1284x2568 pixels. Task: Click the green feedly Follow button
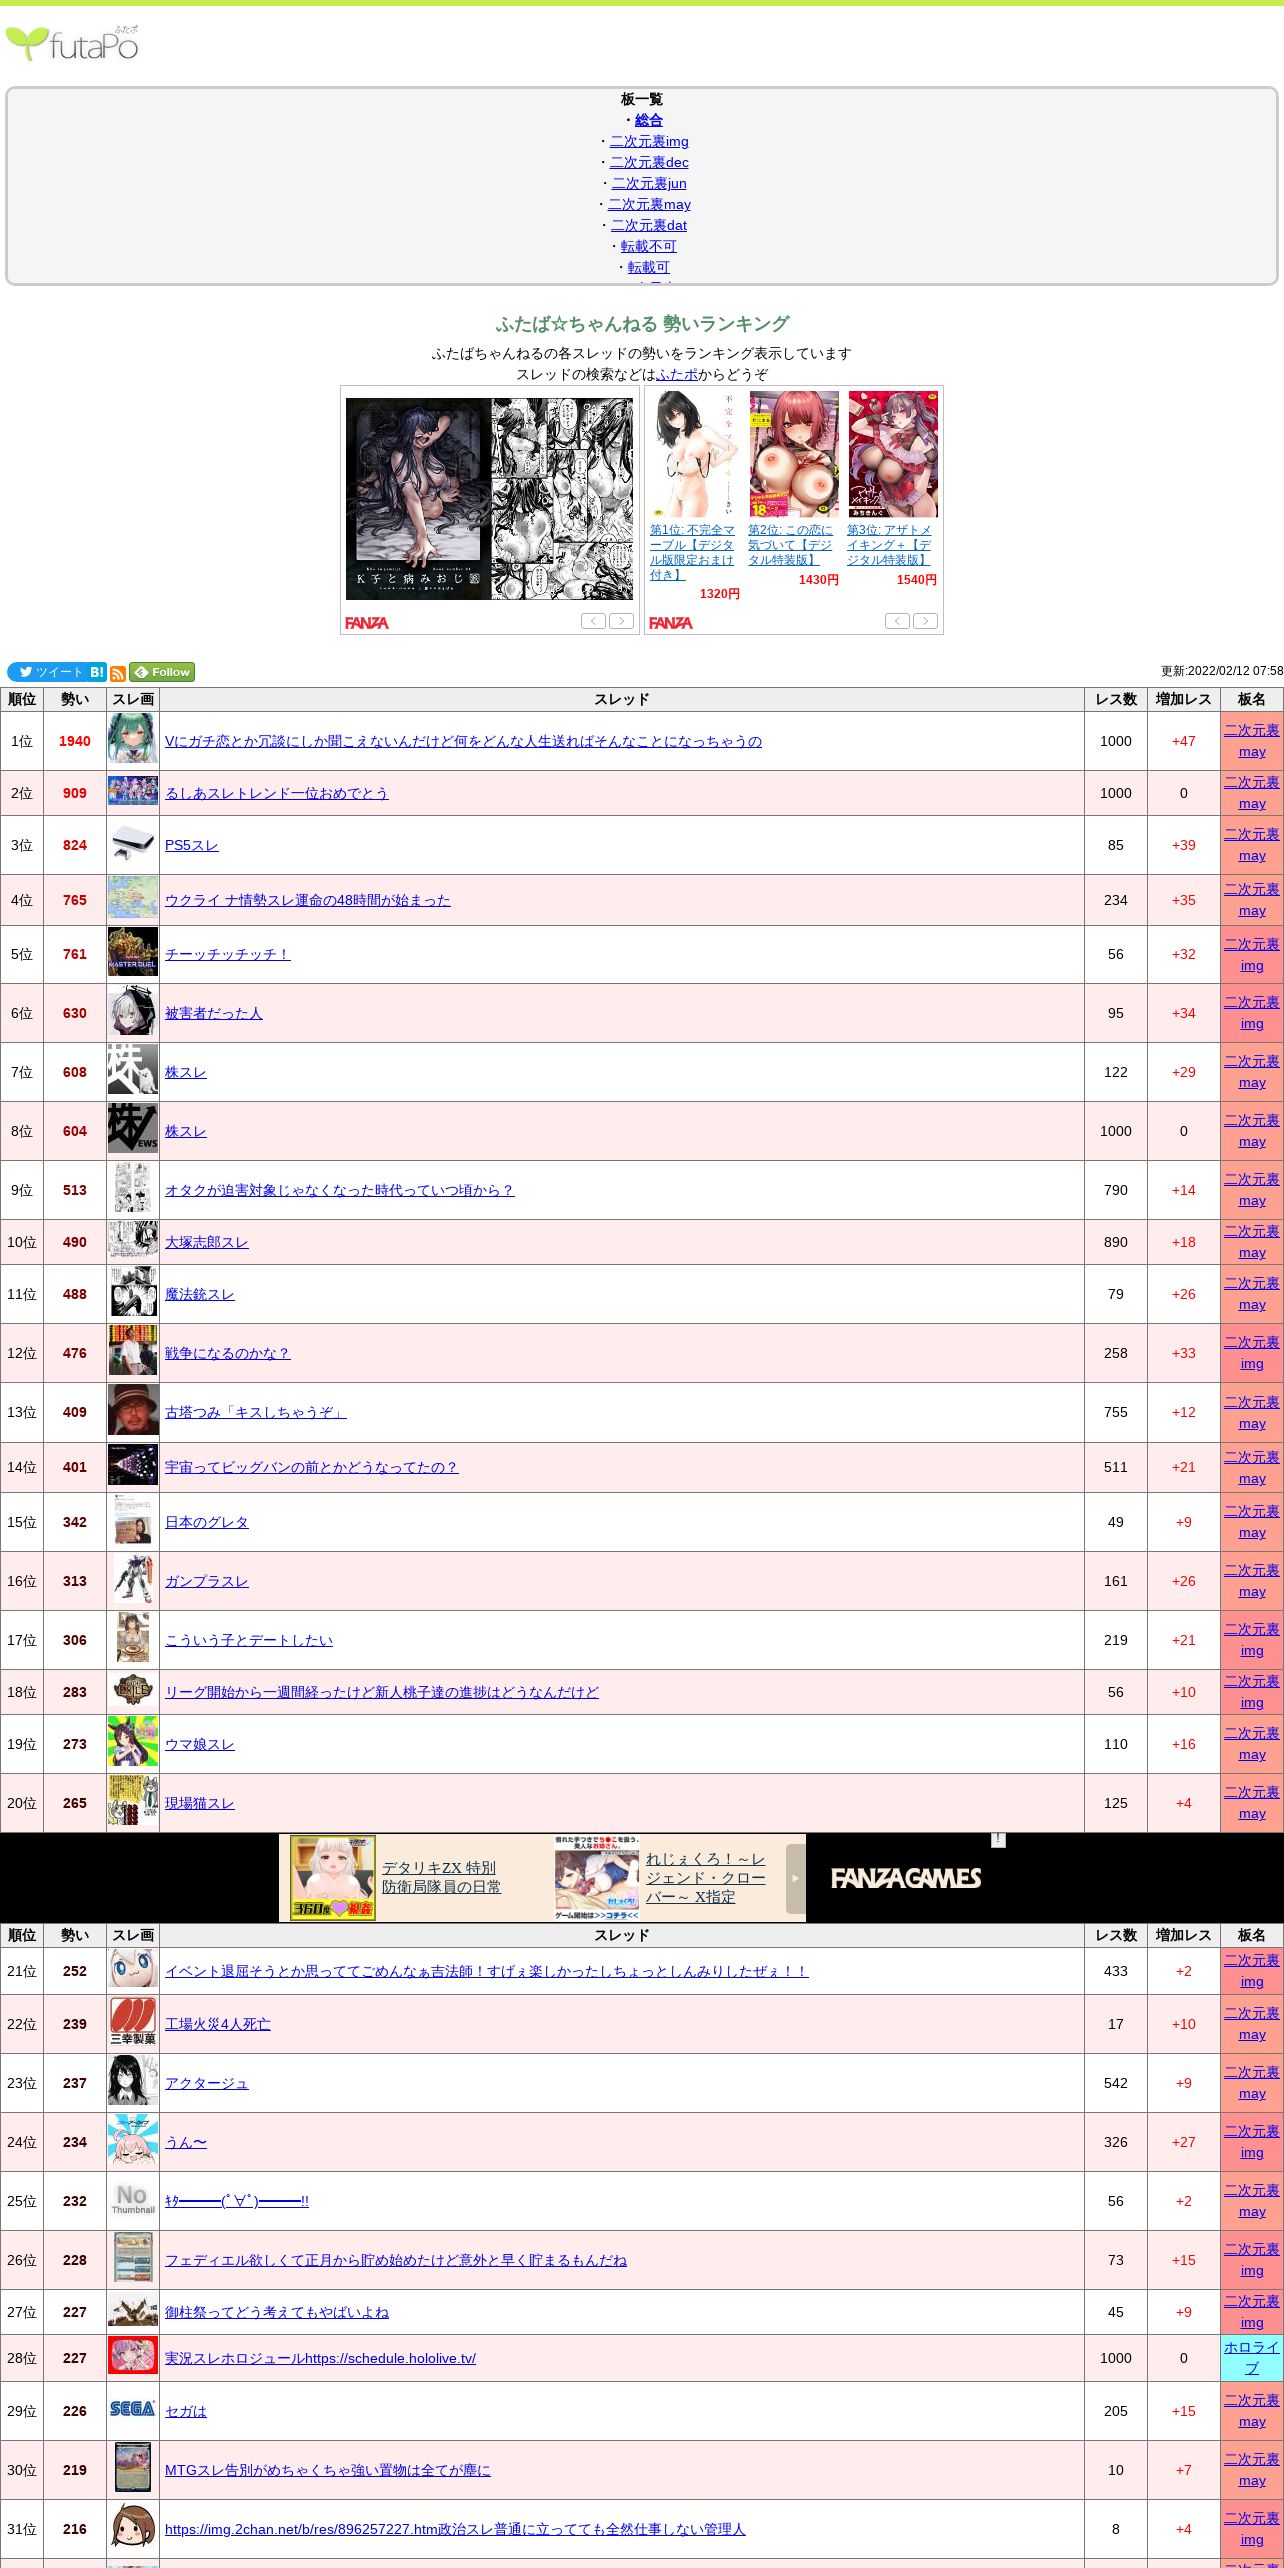pos(162,672)
